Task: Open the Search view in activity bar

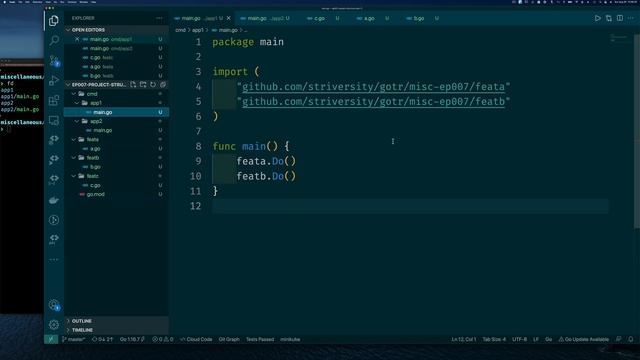Action: click(x=54, y=40)
